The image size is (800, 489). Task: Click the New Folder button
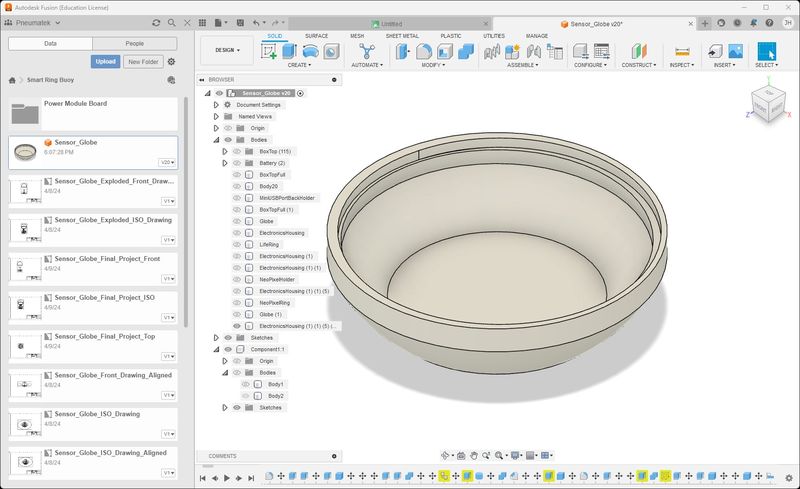[x=143, y=61]
